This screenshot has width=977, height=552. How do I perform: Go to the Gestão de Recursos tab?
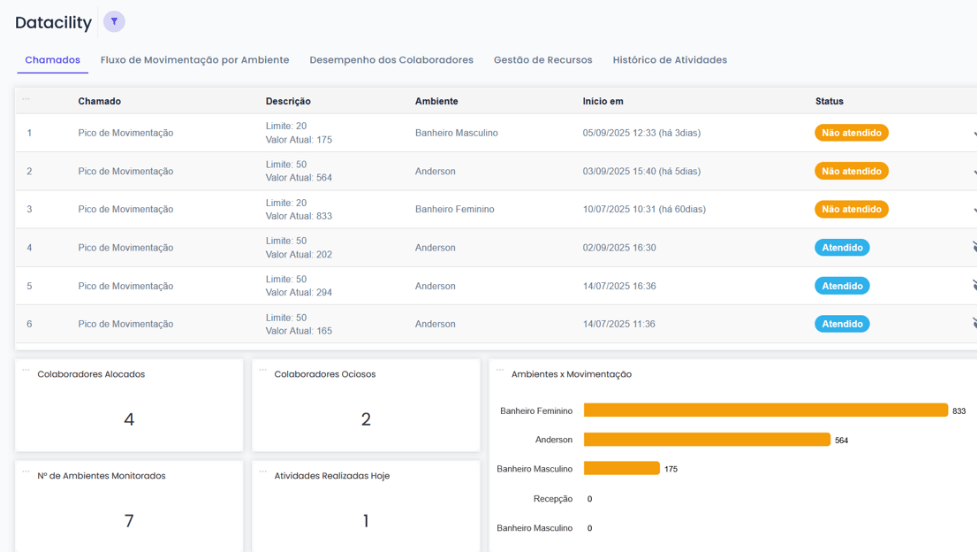[x=543, y=60]
